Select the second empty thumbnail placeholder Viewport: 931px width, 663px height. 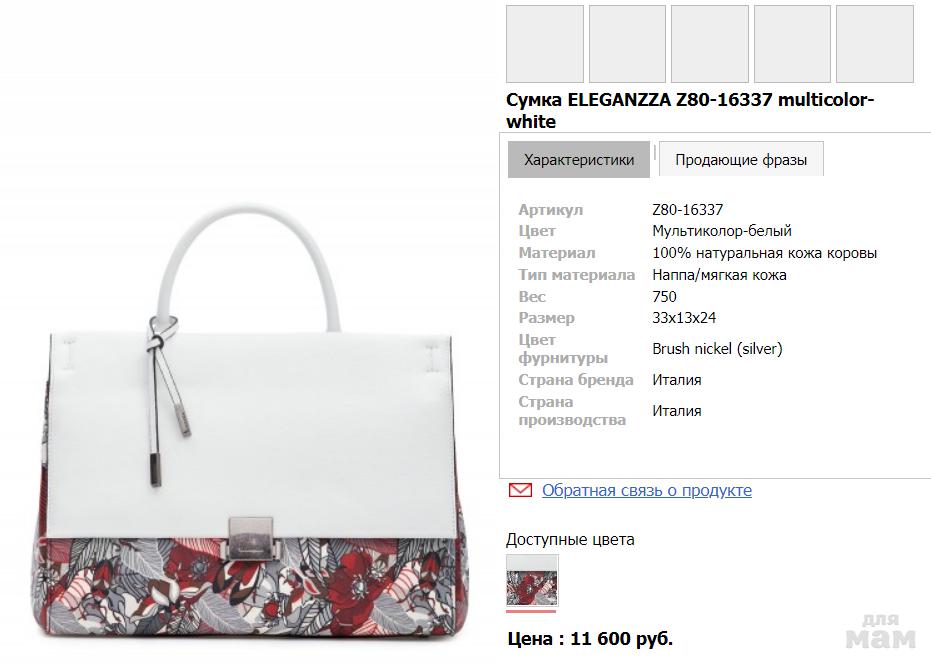click(x=628, y=44)
